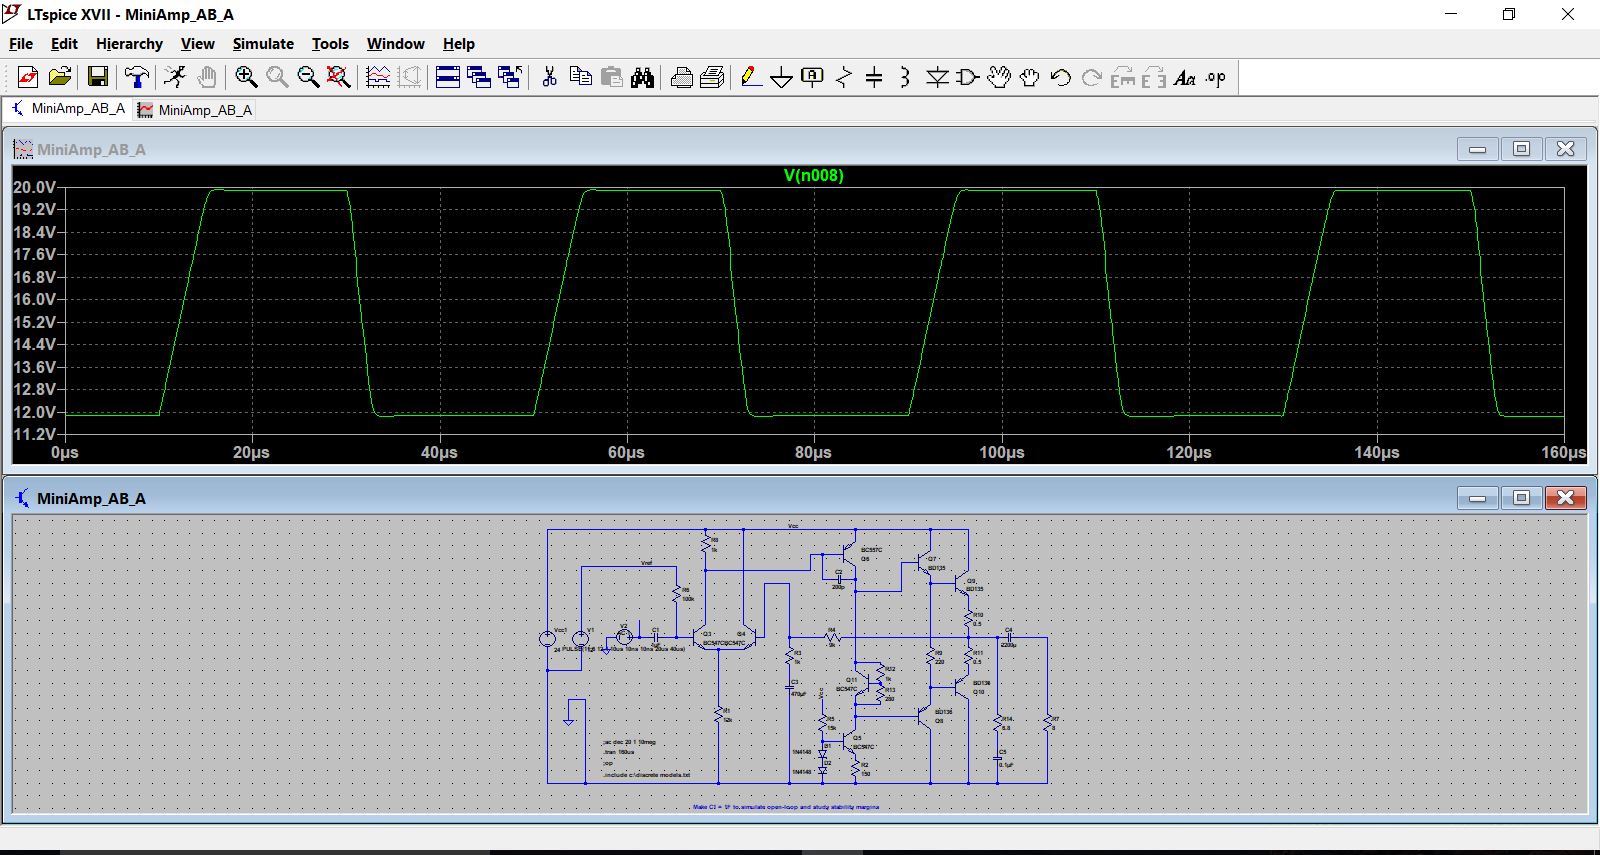Screen dimensions: 1600x855
Task: Open the Window menu
Action: coord(395,44)
